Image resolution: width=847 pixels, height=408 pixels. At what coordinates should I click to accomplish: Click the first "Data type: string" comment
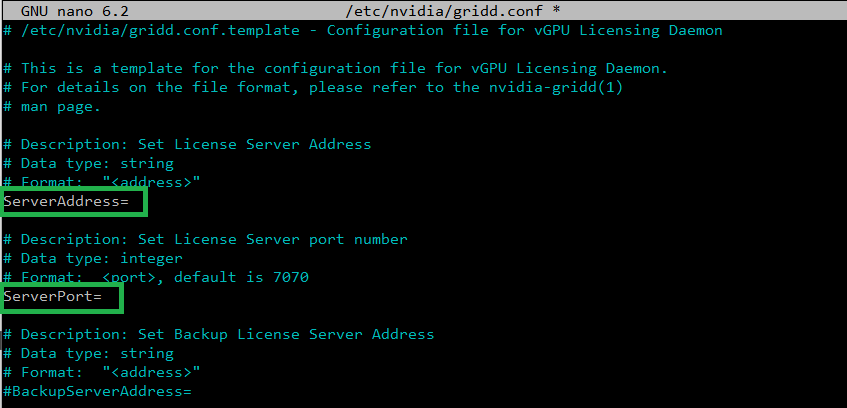89,163
